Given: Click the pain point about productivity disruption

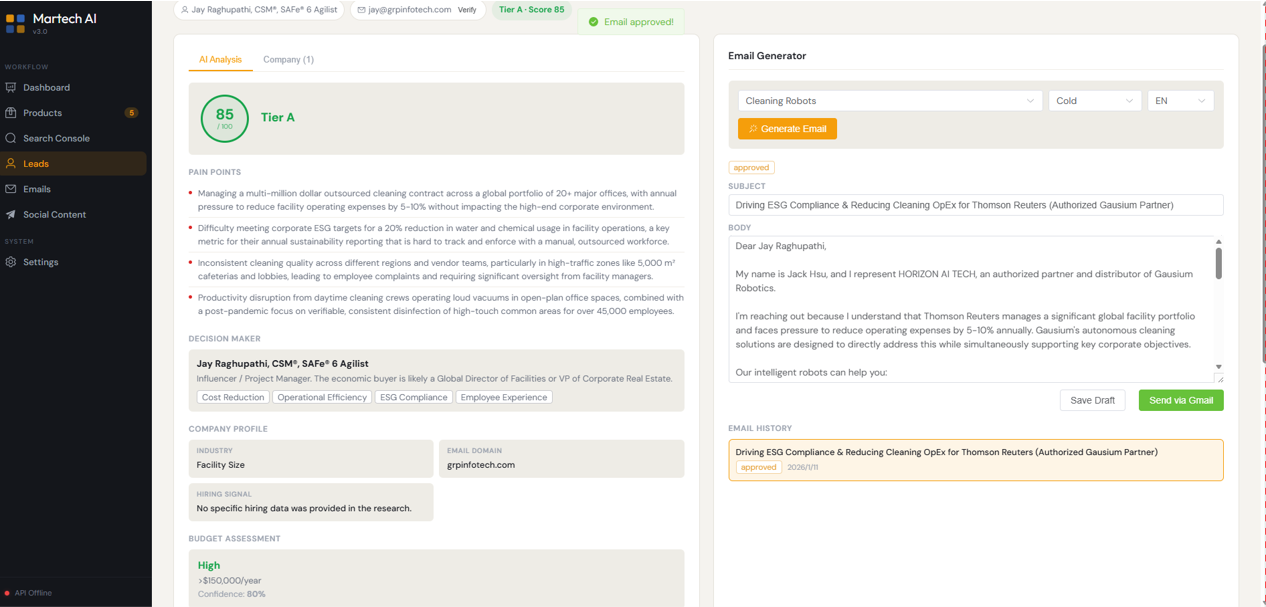Looking at the screenshot, I should pos(437,304).
